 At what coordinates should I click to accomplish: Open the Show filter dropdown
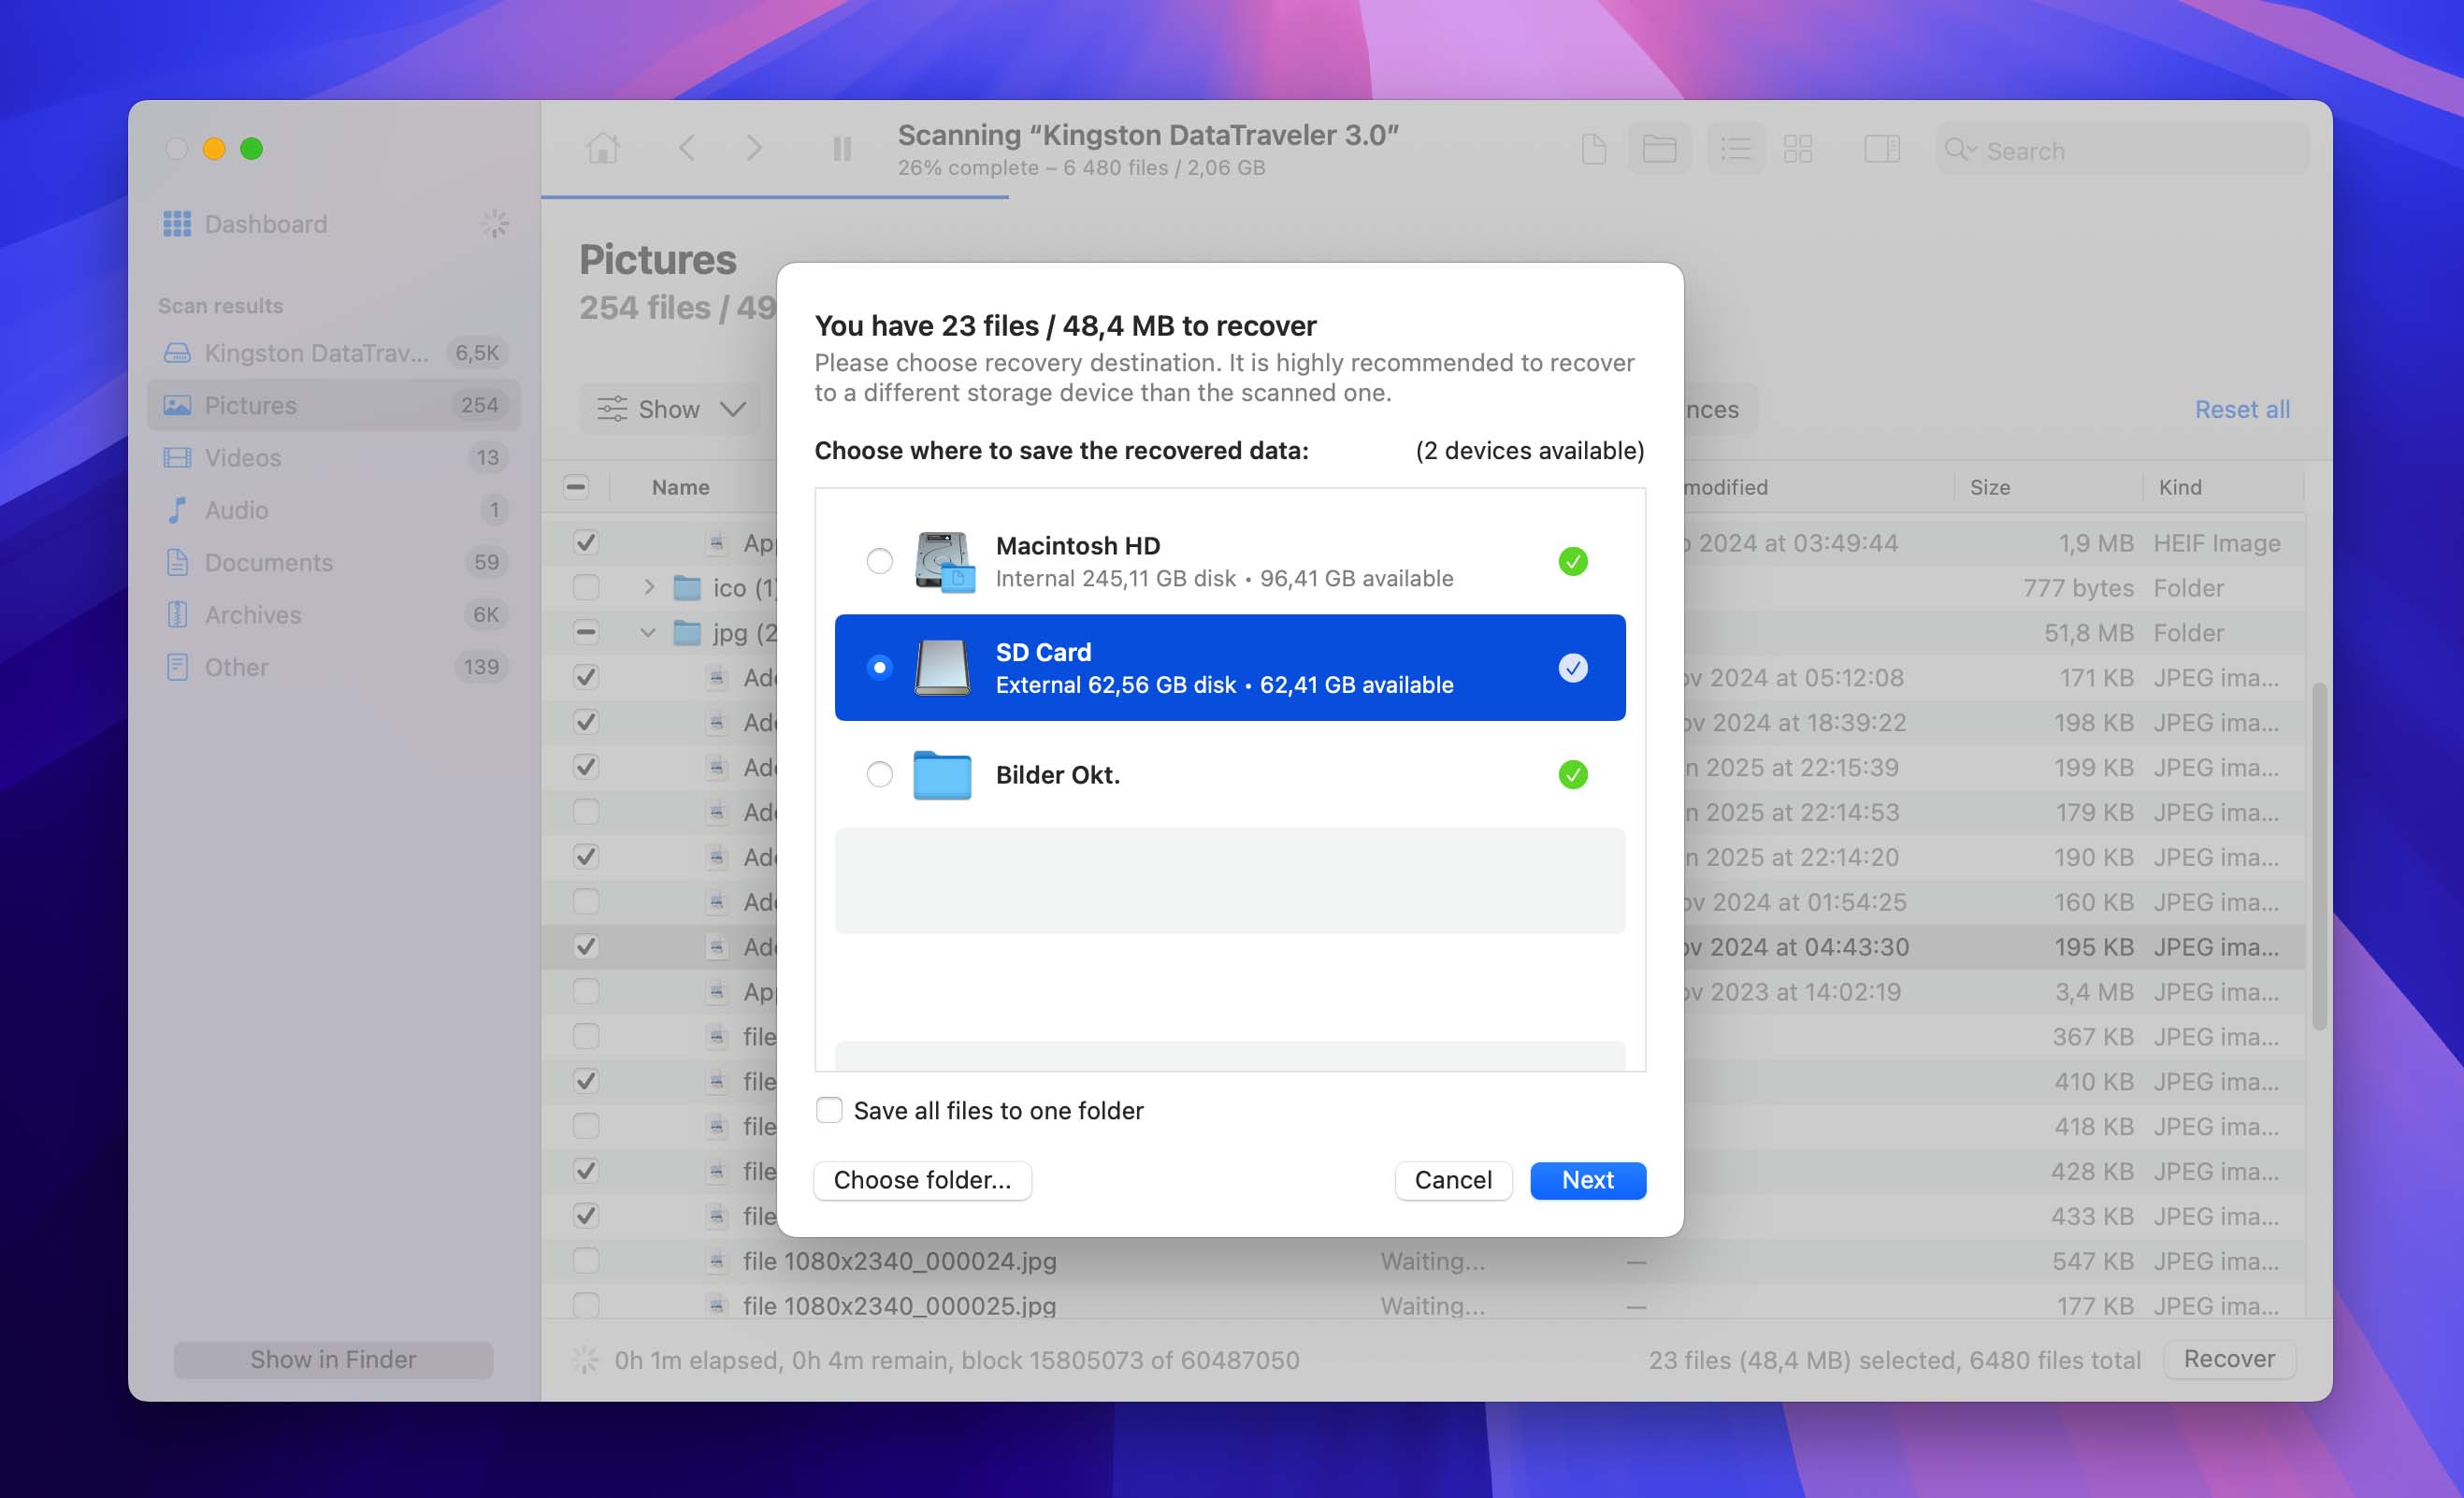pyautogui.click(x=671, y=409)
